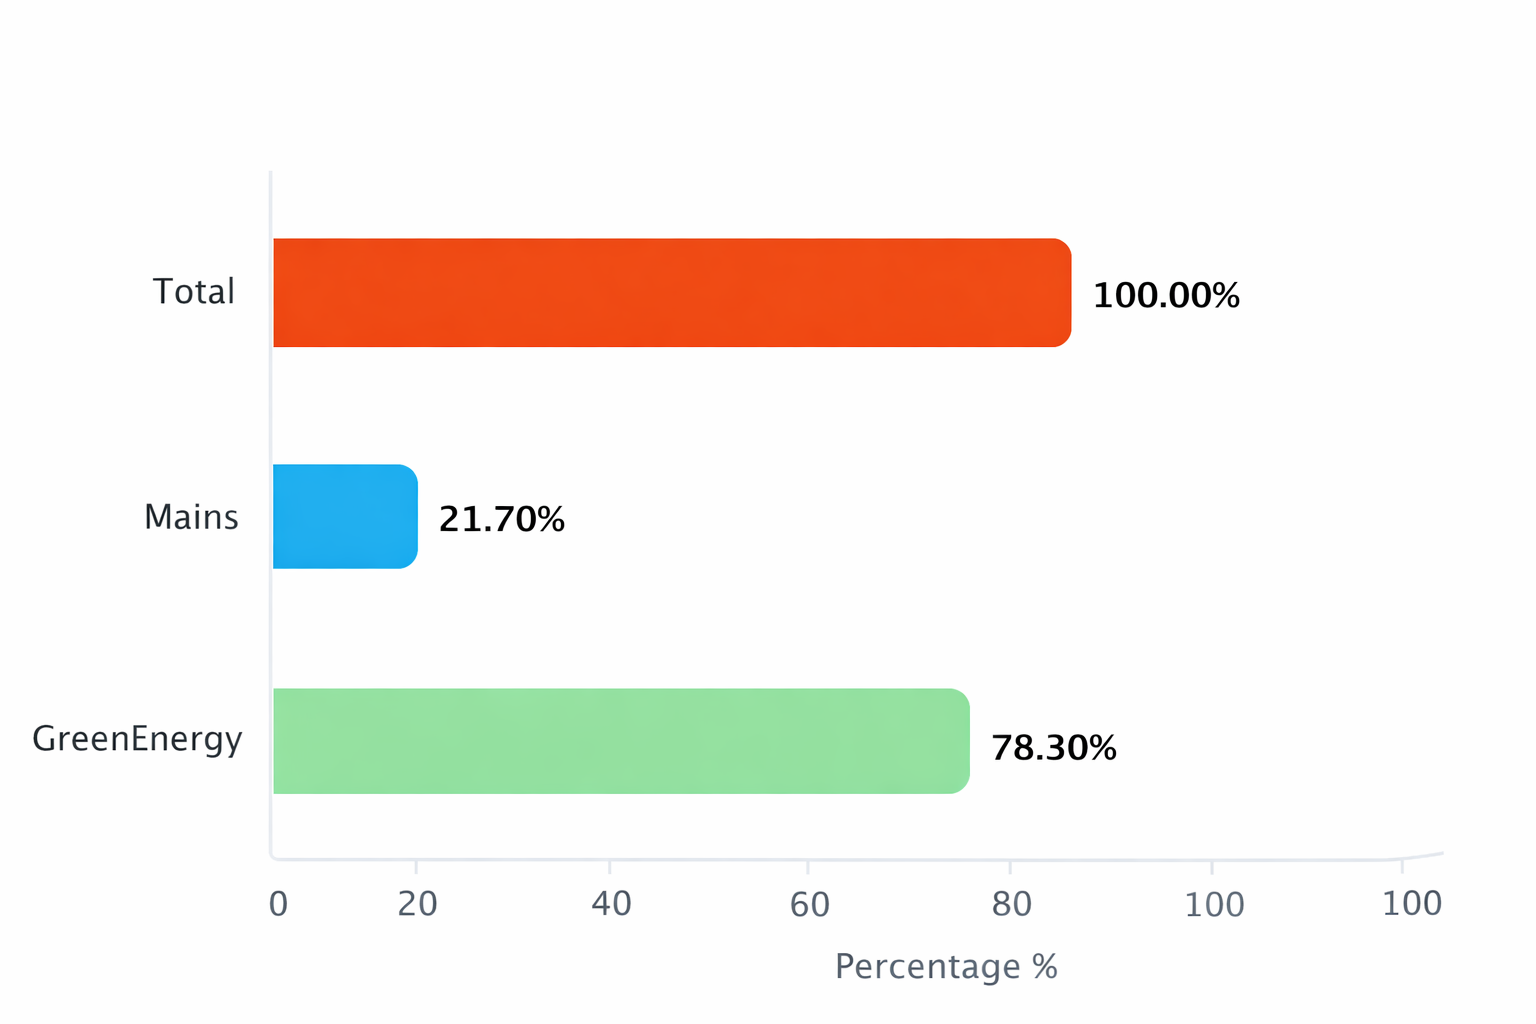Click the vertical axis line above the Total bar
The width and height of the screenshot is (1536, 1024).
270,205
